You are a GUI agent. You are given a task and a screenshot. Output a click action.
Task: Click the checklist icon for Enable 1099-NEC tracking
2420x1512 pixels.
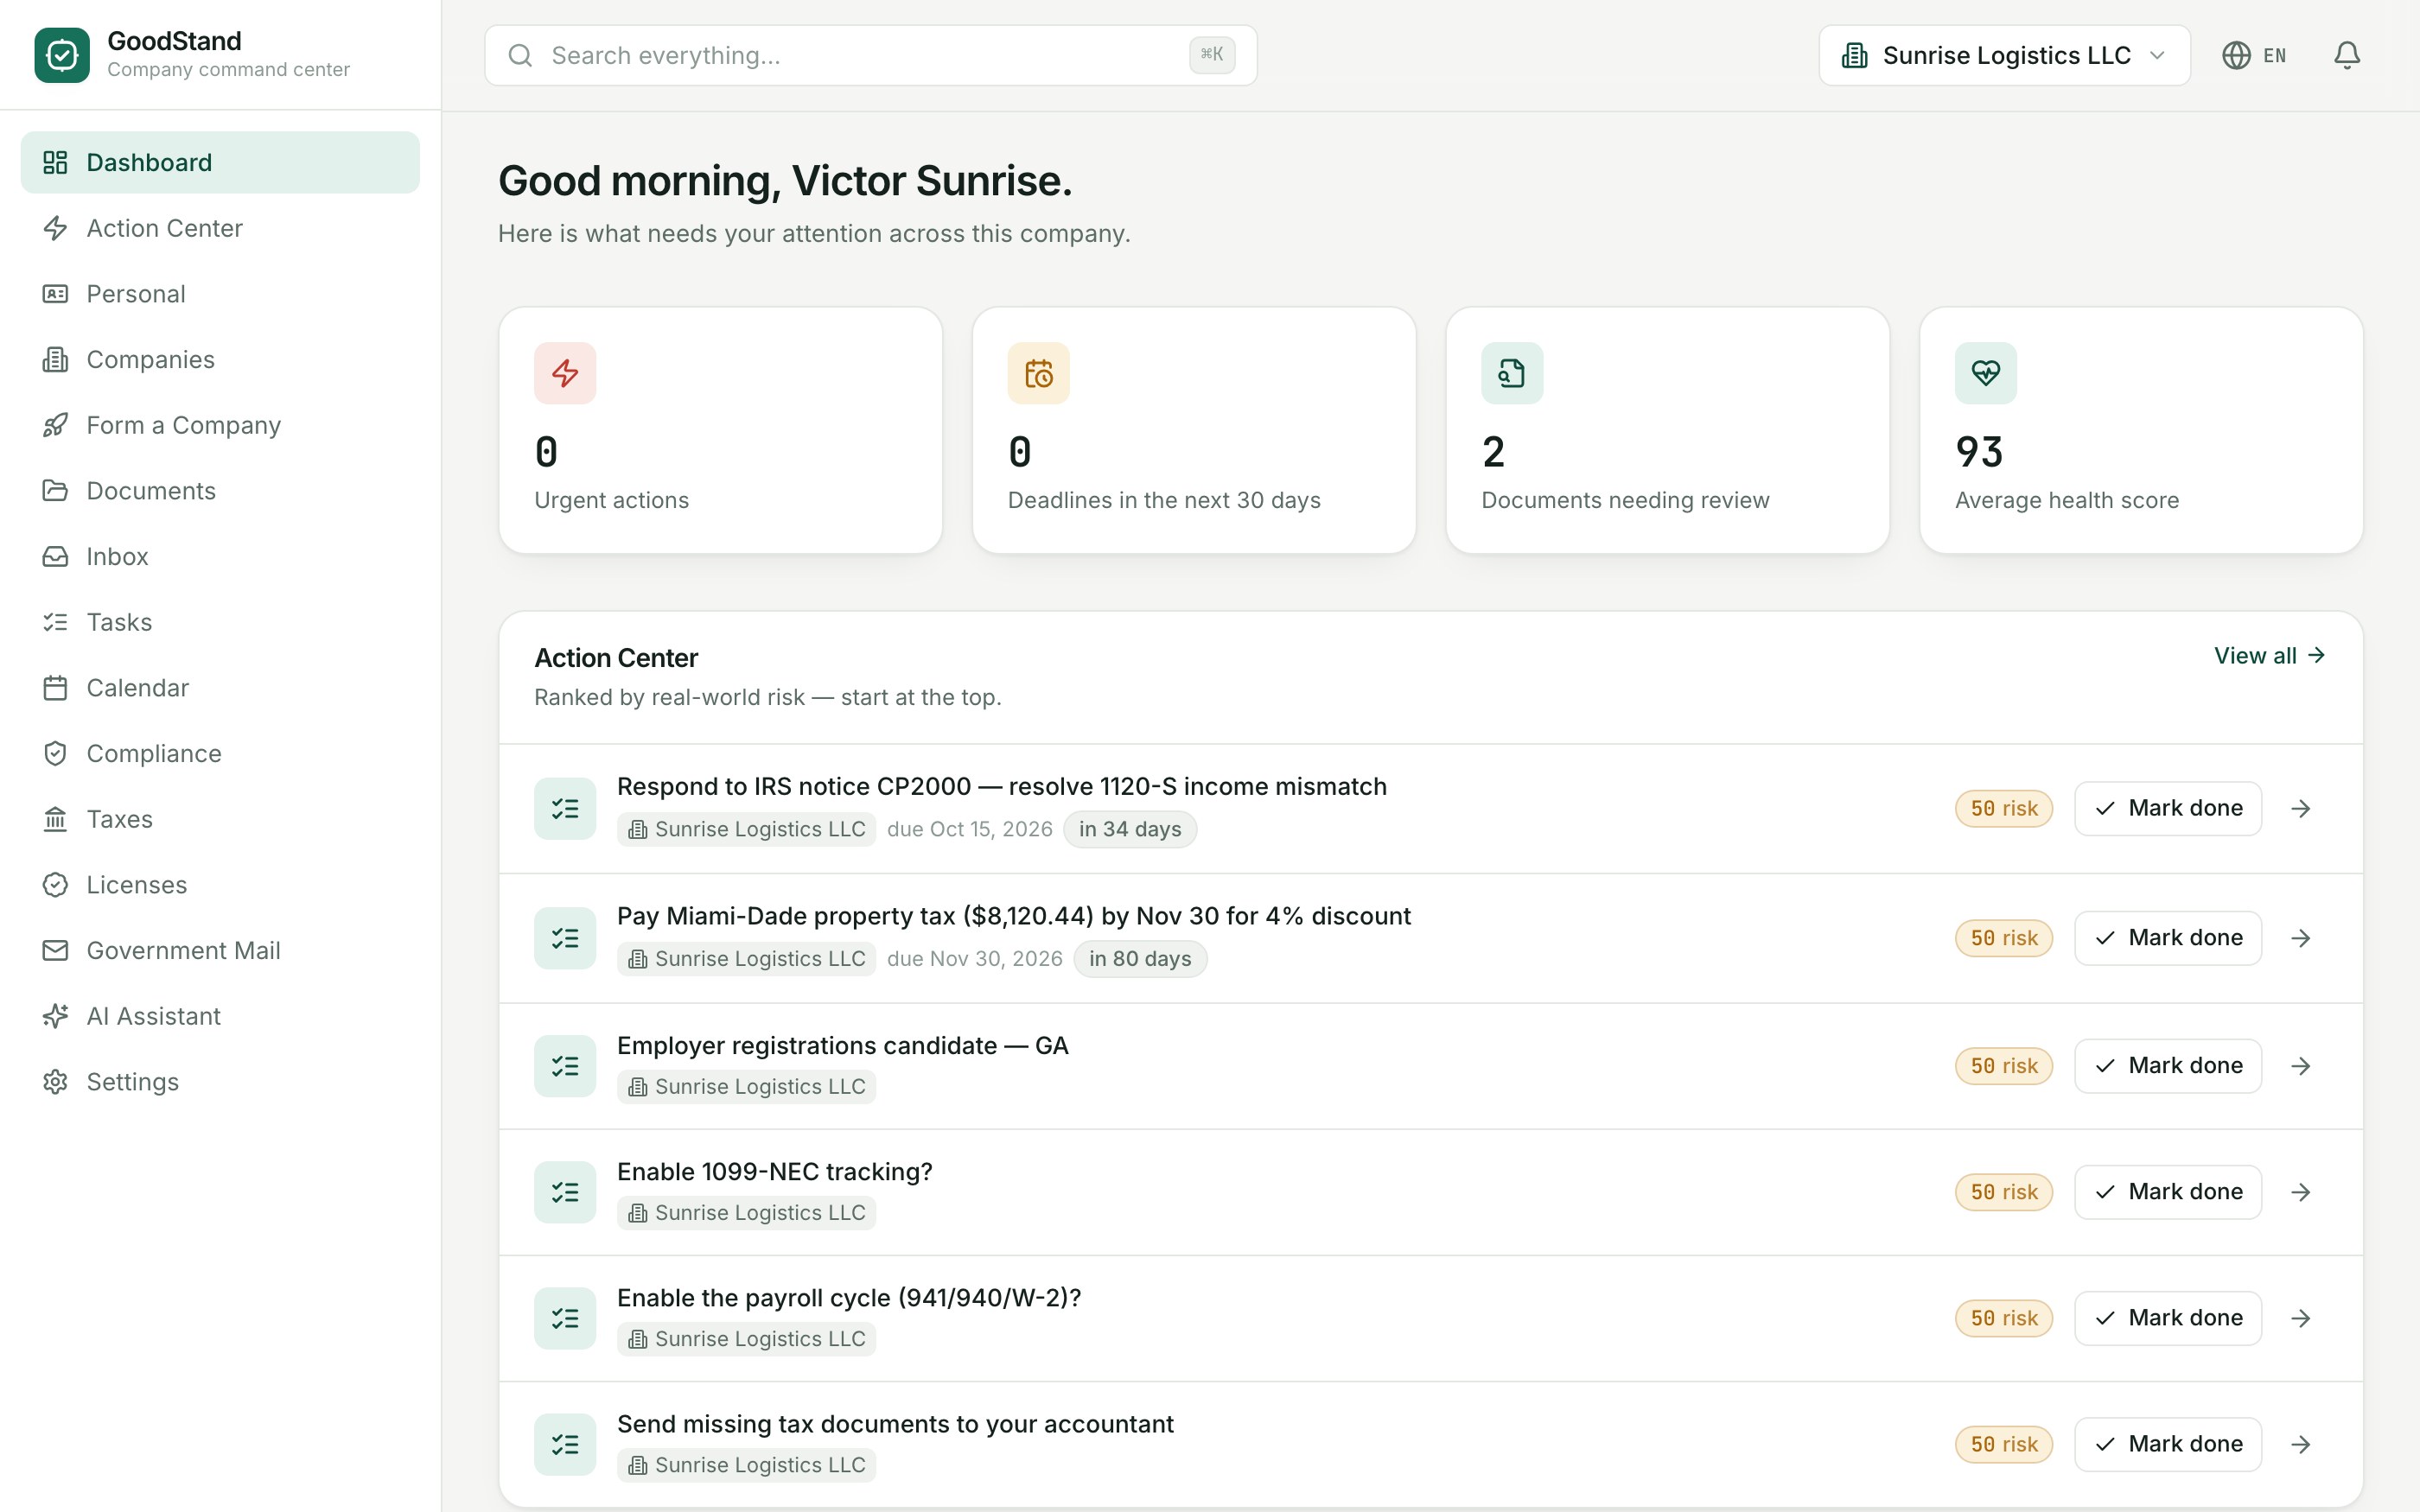pyautogui.click(x=565, y=1192)
